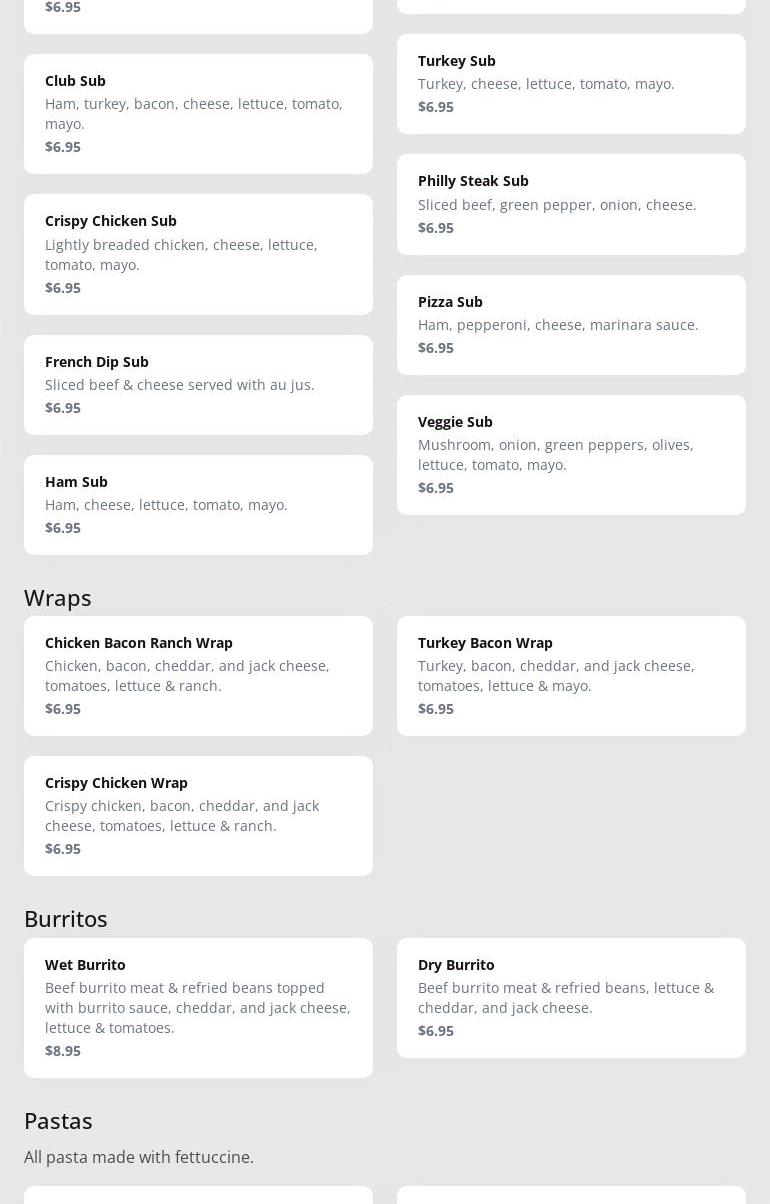Pick the Ham Sub item

(198, 504)
